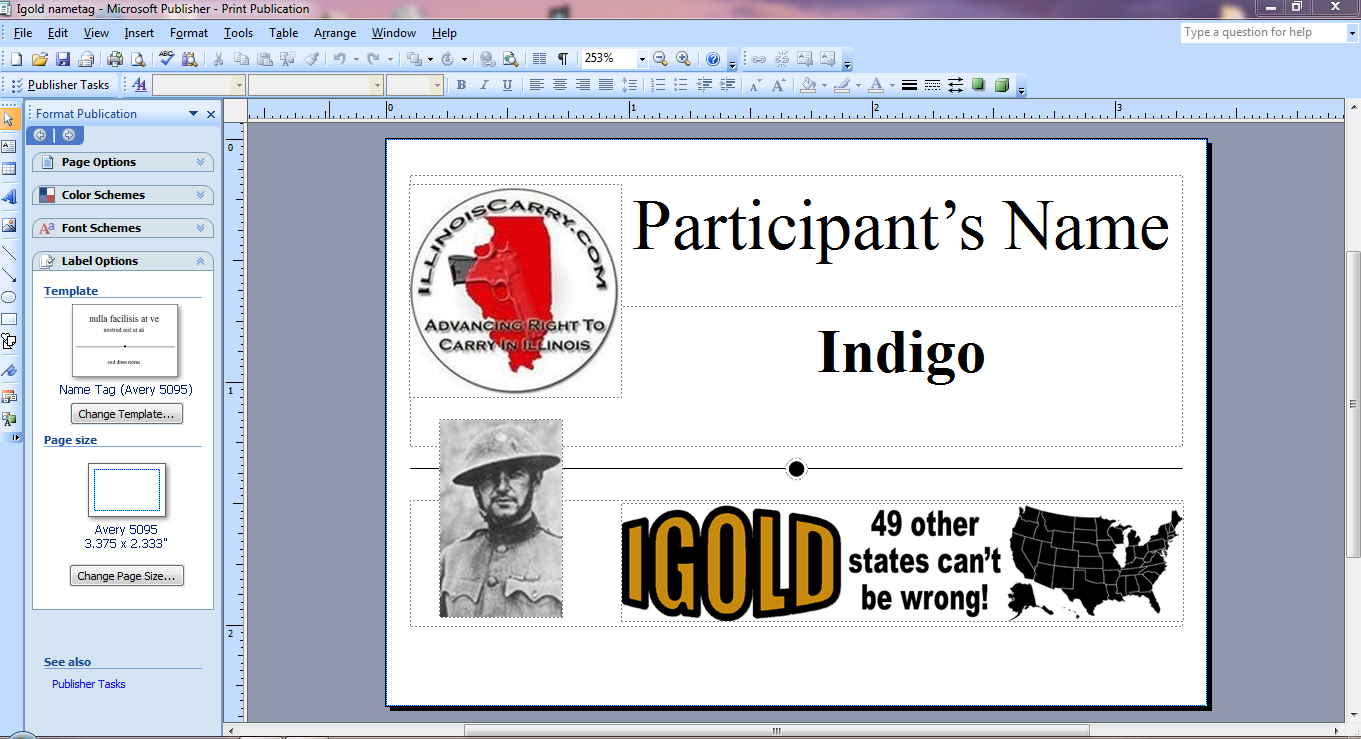The image size is (1361, 739).
Task: Click the Format Painter brush
Action: point(311,59)
